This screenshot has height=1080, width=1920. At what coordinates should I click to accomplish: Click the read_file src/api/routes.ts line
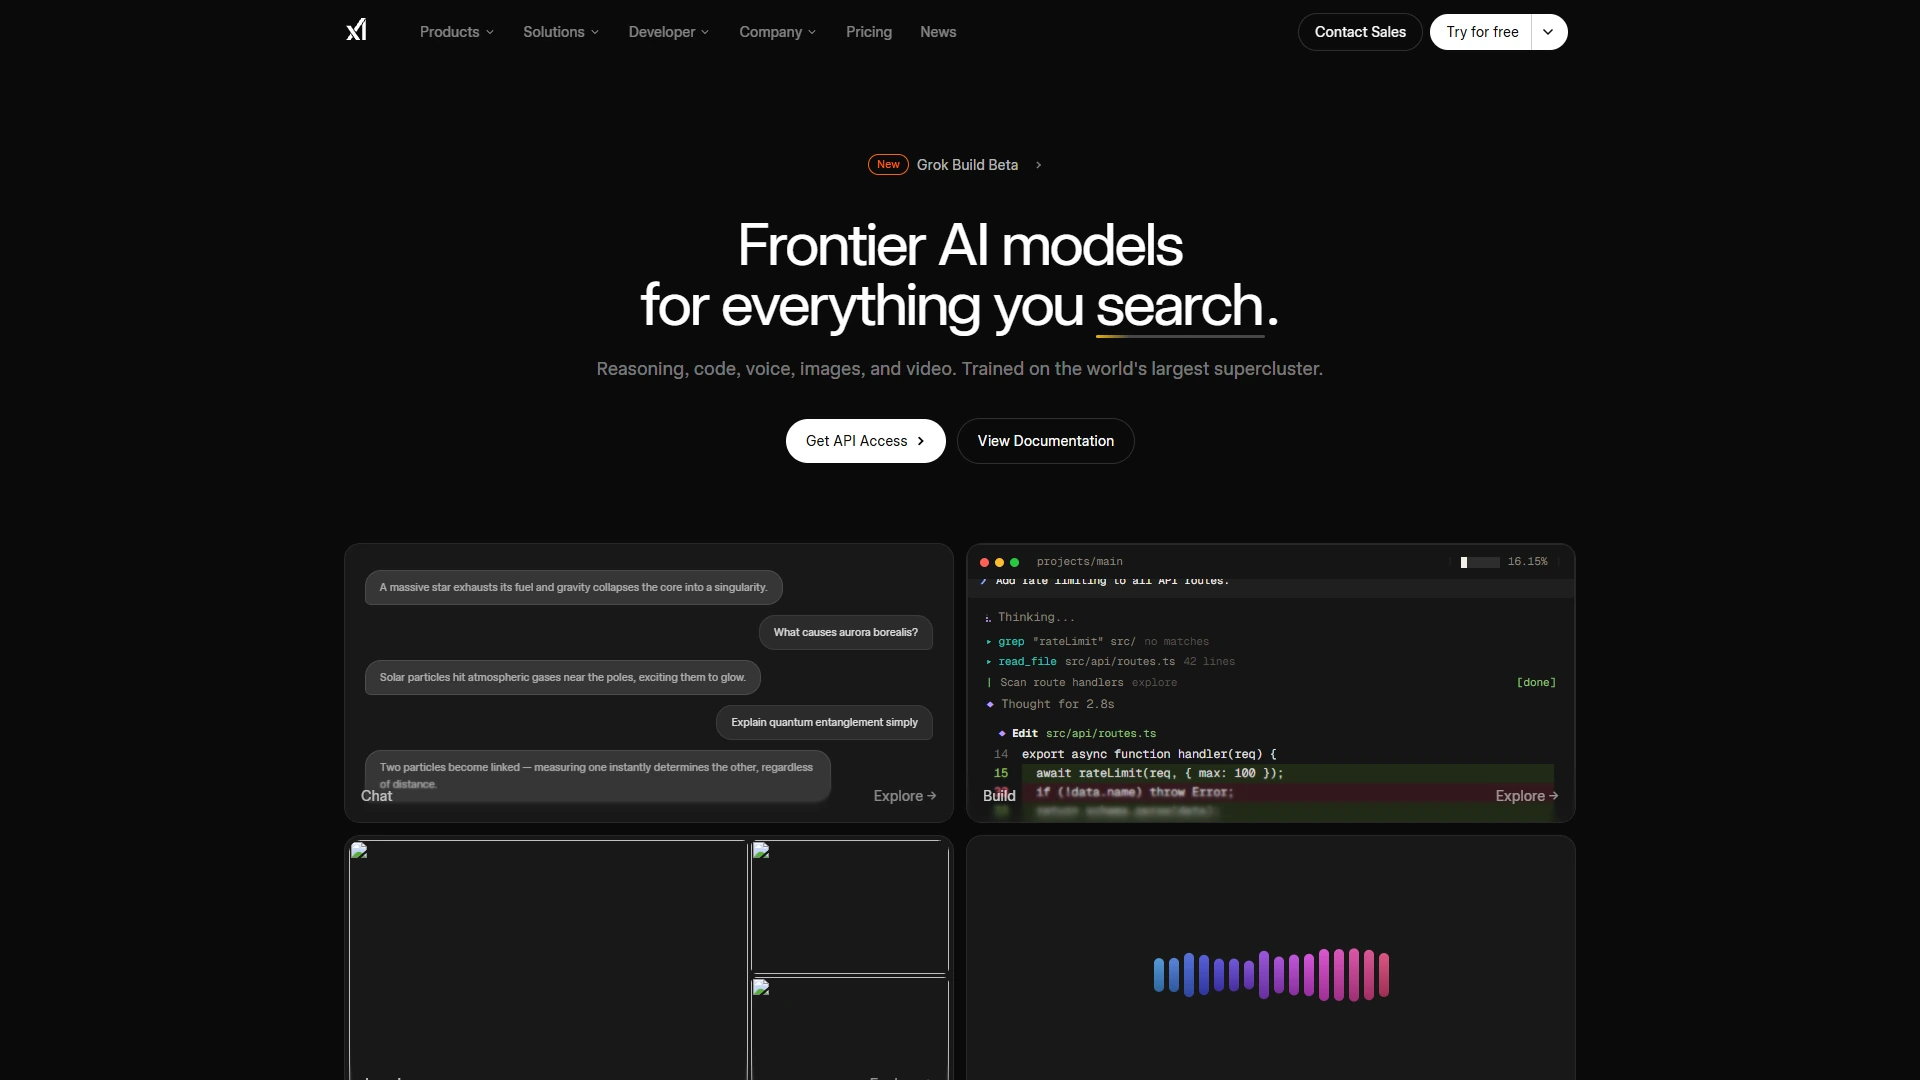coord(1110,662)
